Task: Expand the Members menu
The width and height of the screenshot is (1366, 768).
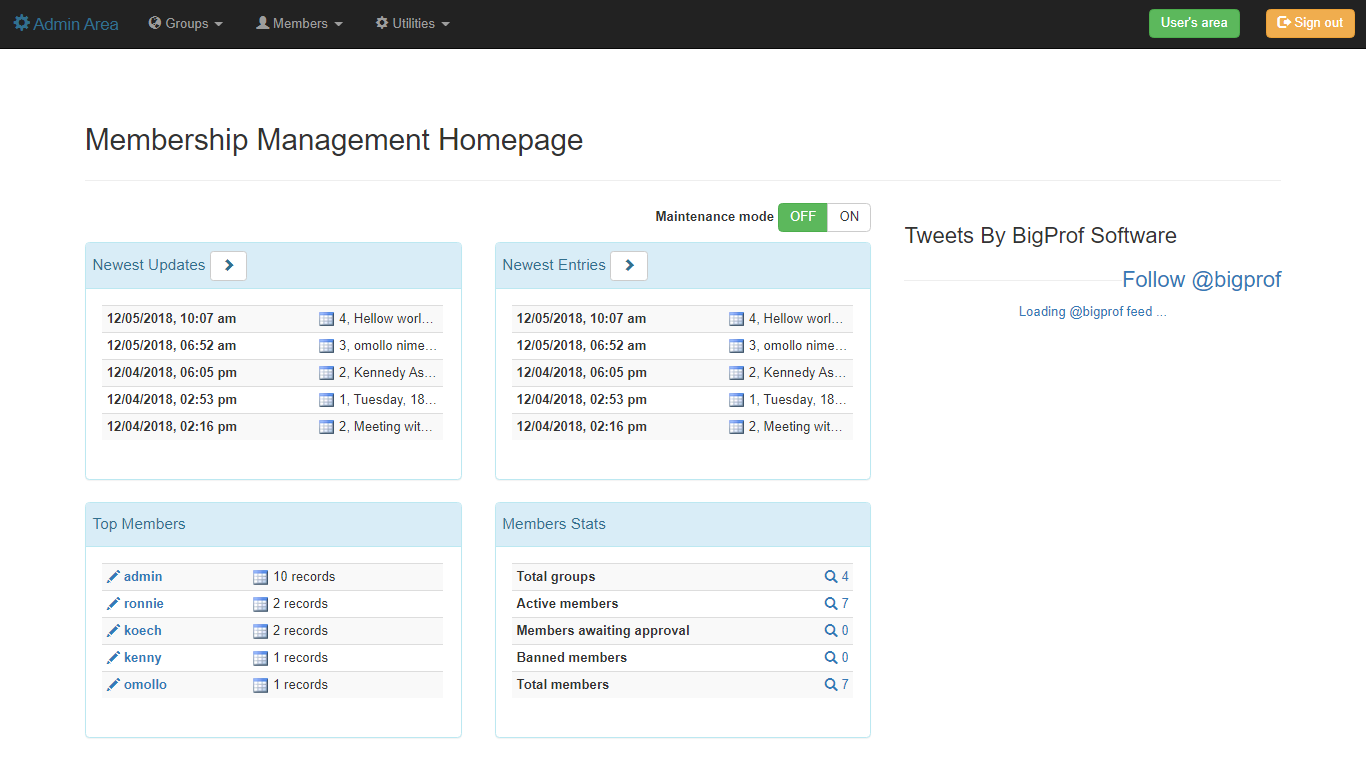Action: coord(298,23)
